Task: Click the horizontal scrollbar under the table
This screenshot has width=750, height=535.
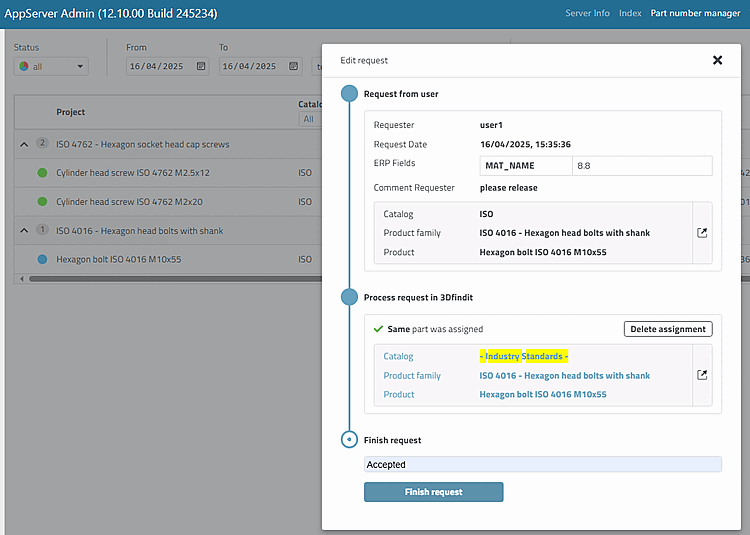Action: point(170,278)
